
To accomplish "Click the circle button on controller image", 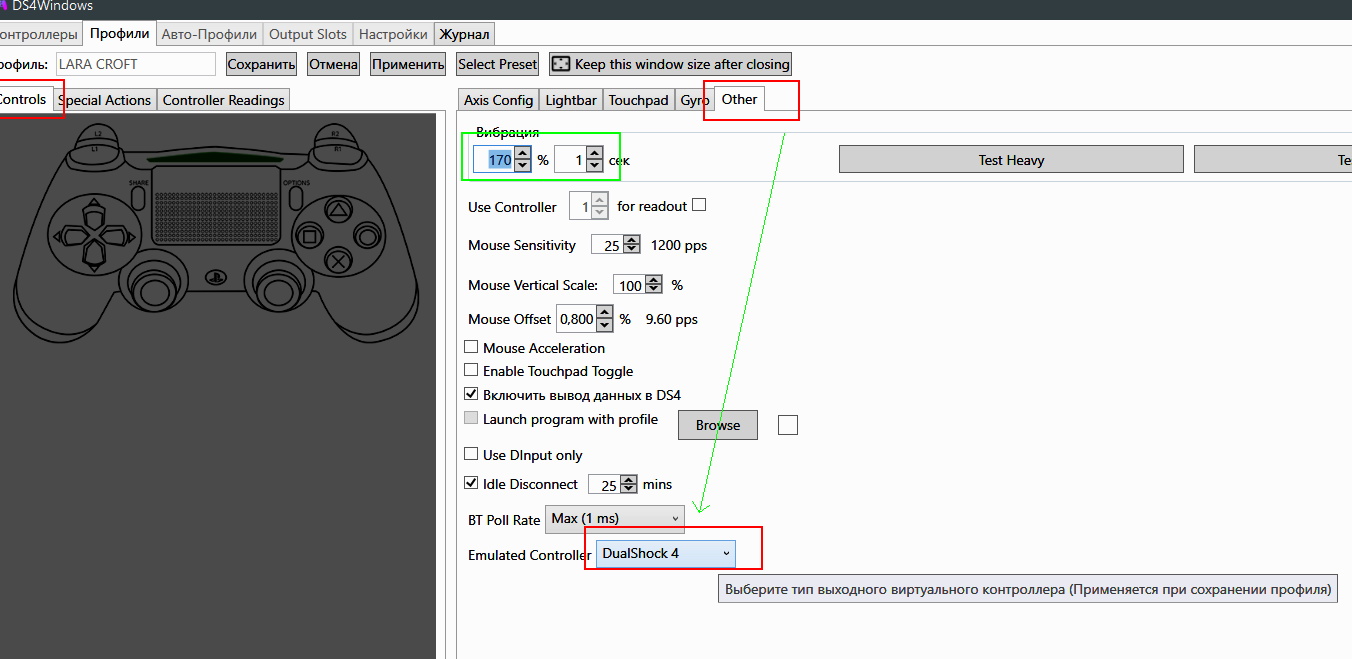I will point(368,238).
